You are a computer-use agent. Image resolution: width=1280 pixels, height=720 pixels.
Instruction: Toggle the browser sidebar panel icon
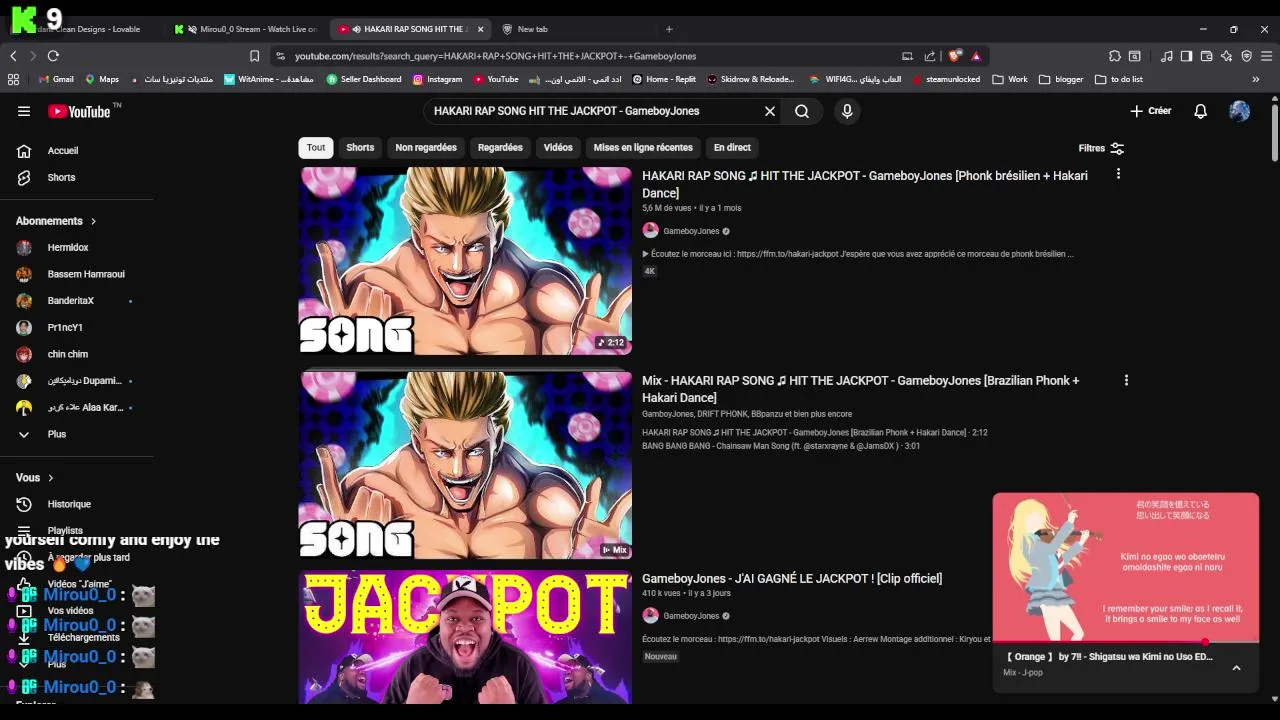(1186, 56)
